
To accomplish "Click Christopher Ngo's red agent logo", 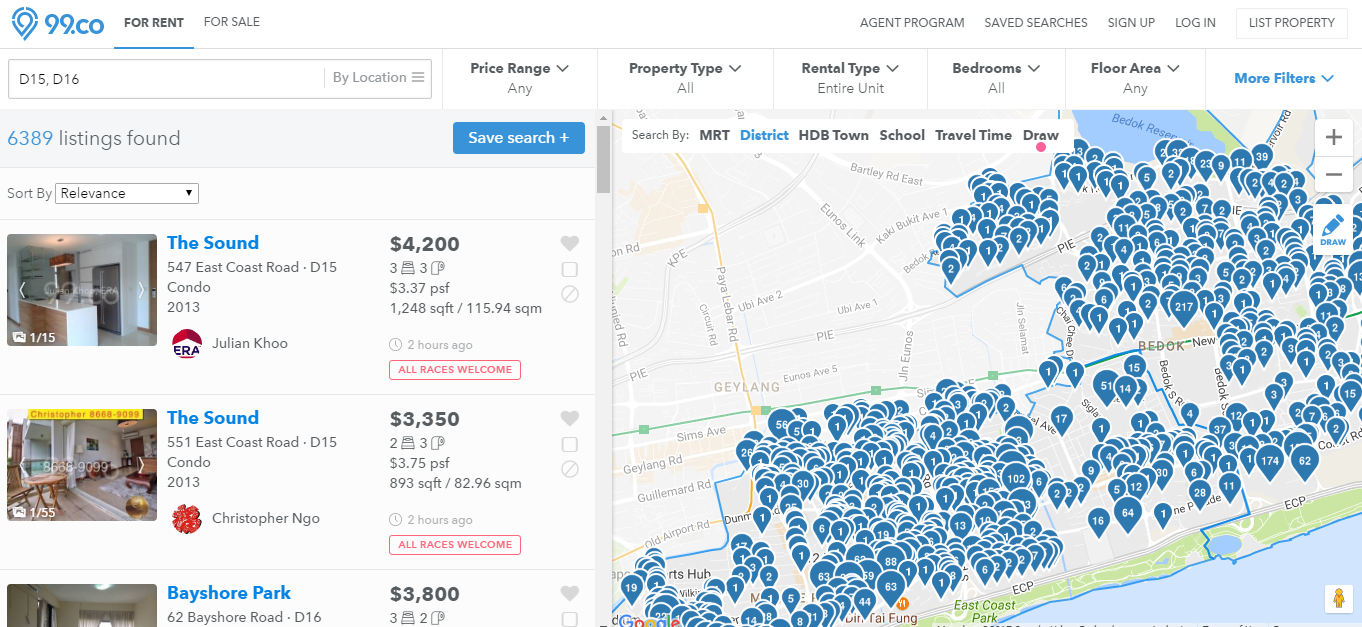I will click(187, 518).
